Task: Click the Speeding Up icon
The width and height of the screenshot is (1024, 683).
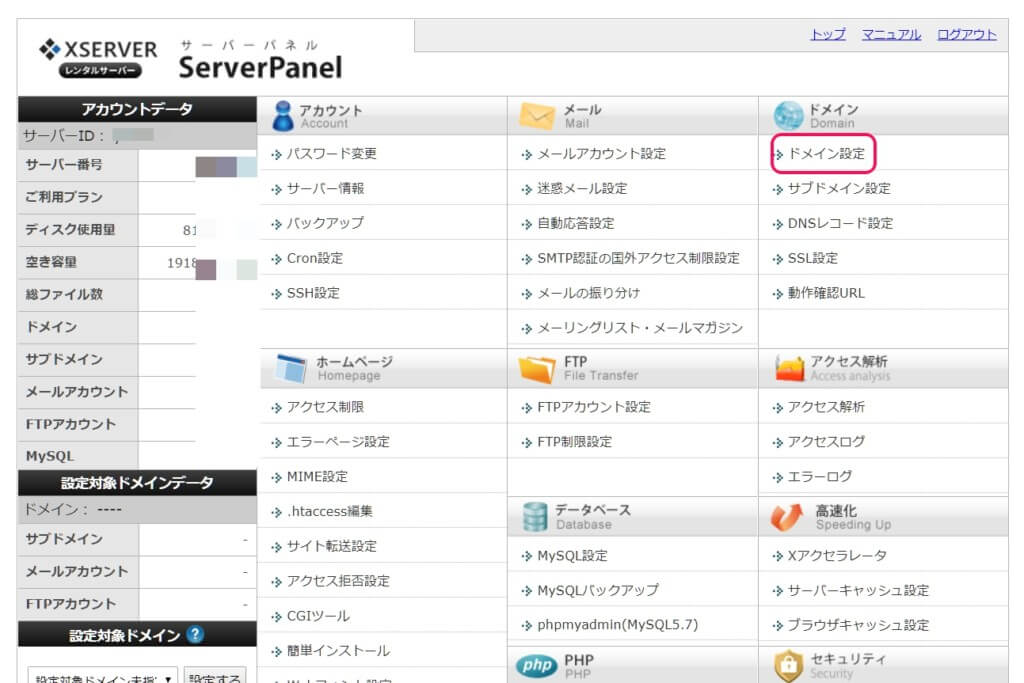Action: tap(788, 516)
